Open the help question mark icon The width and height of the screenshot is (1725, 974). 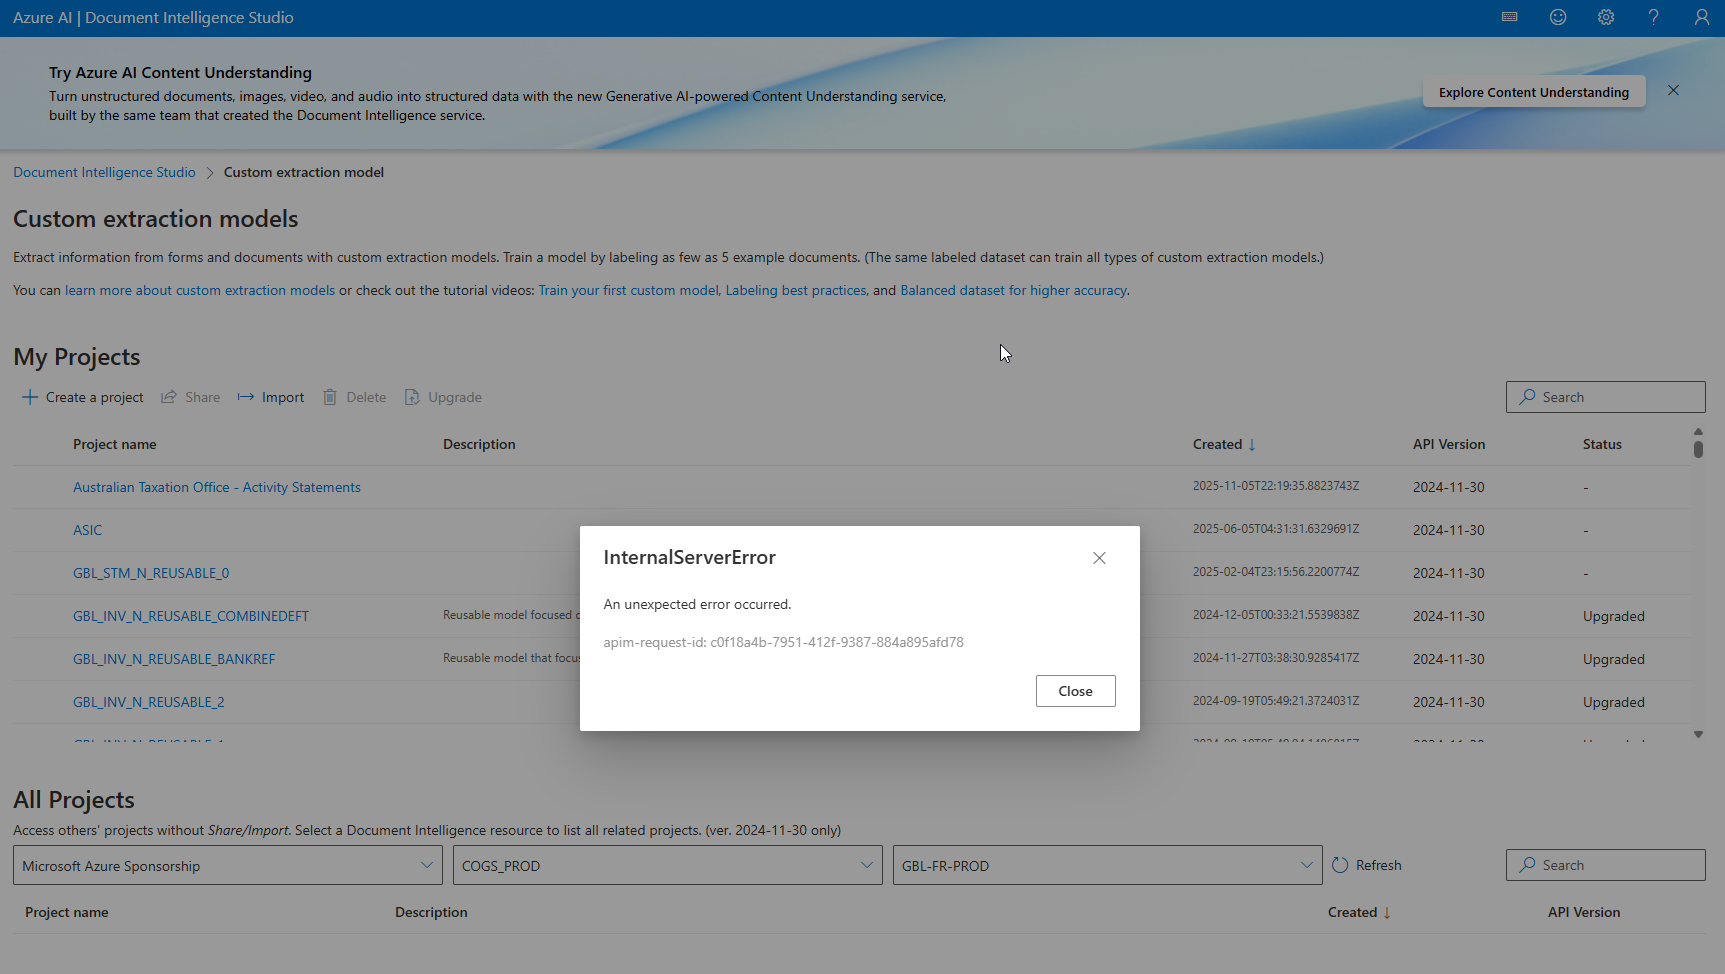tap(1654, 17)
